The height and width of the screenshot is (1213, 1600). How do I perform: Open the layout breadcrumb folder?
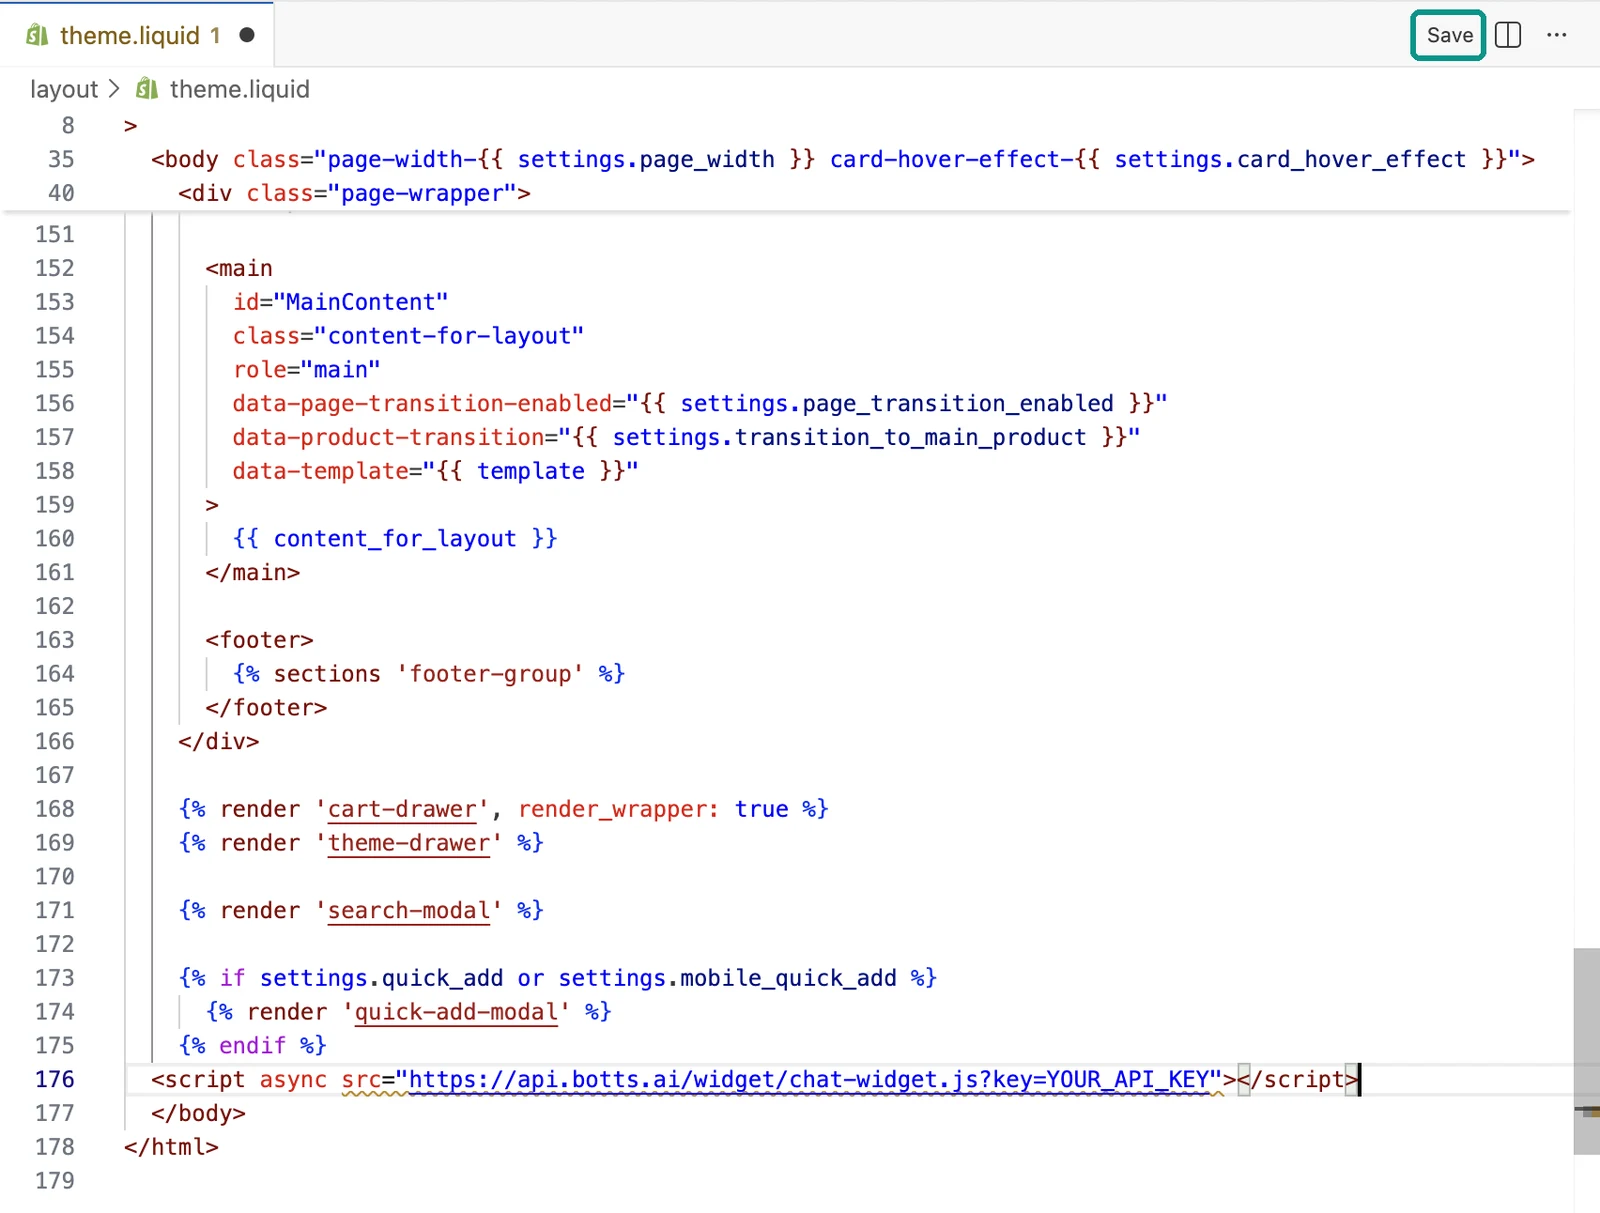click(64, 89)
